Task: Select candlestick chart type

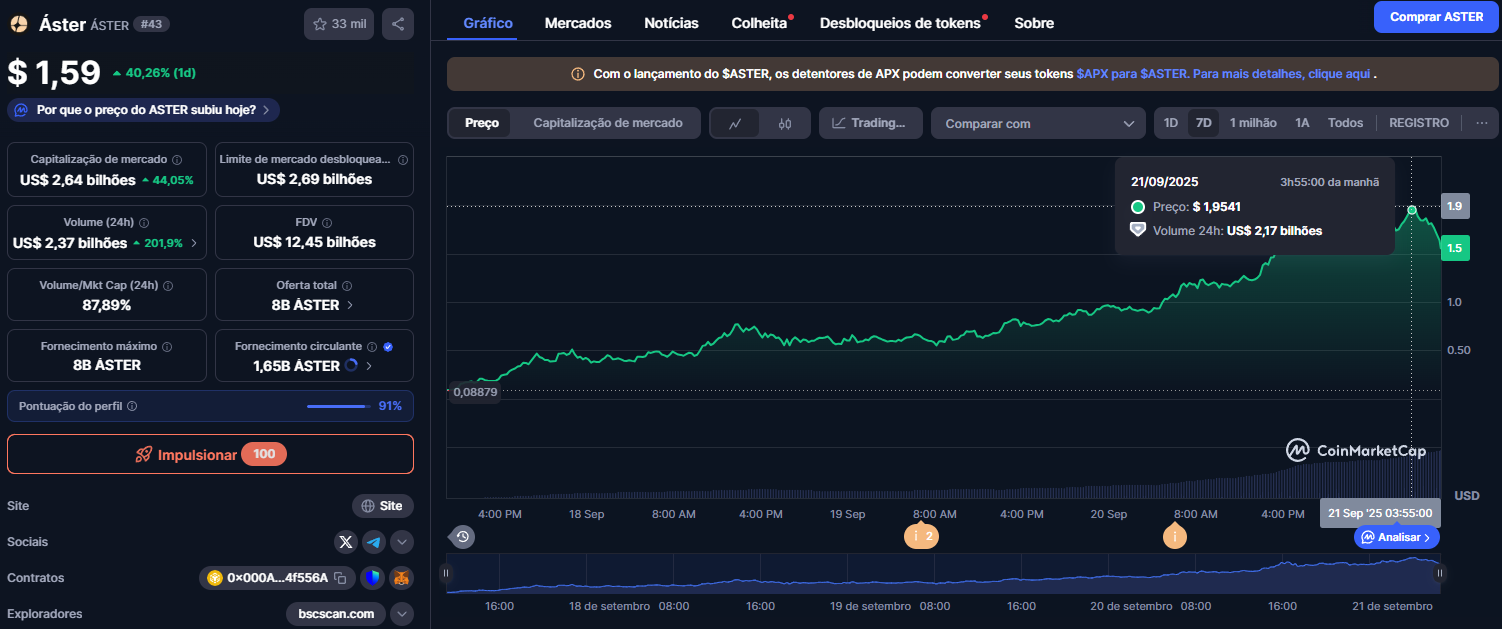Action: (785, 124)
